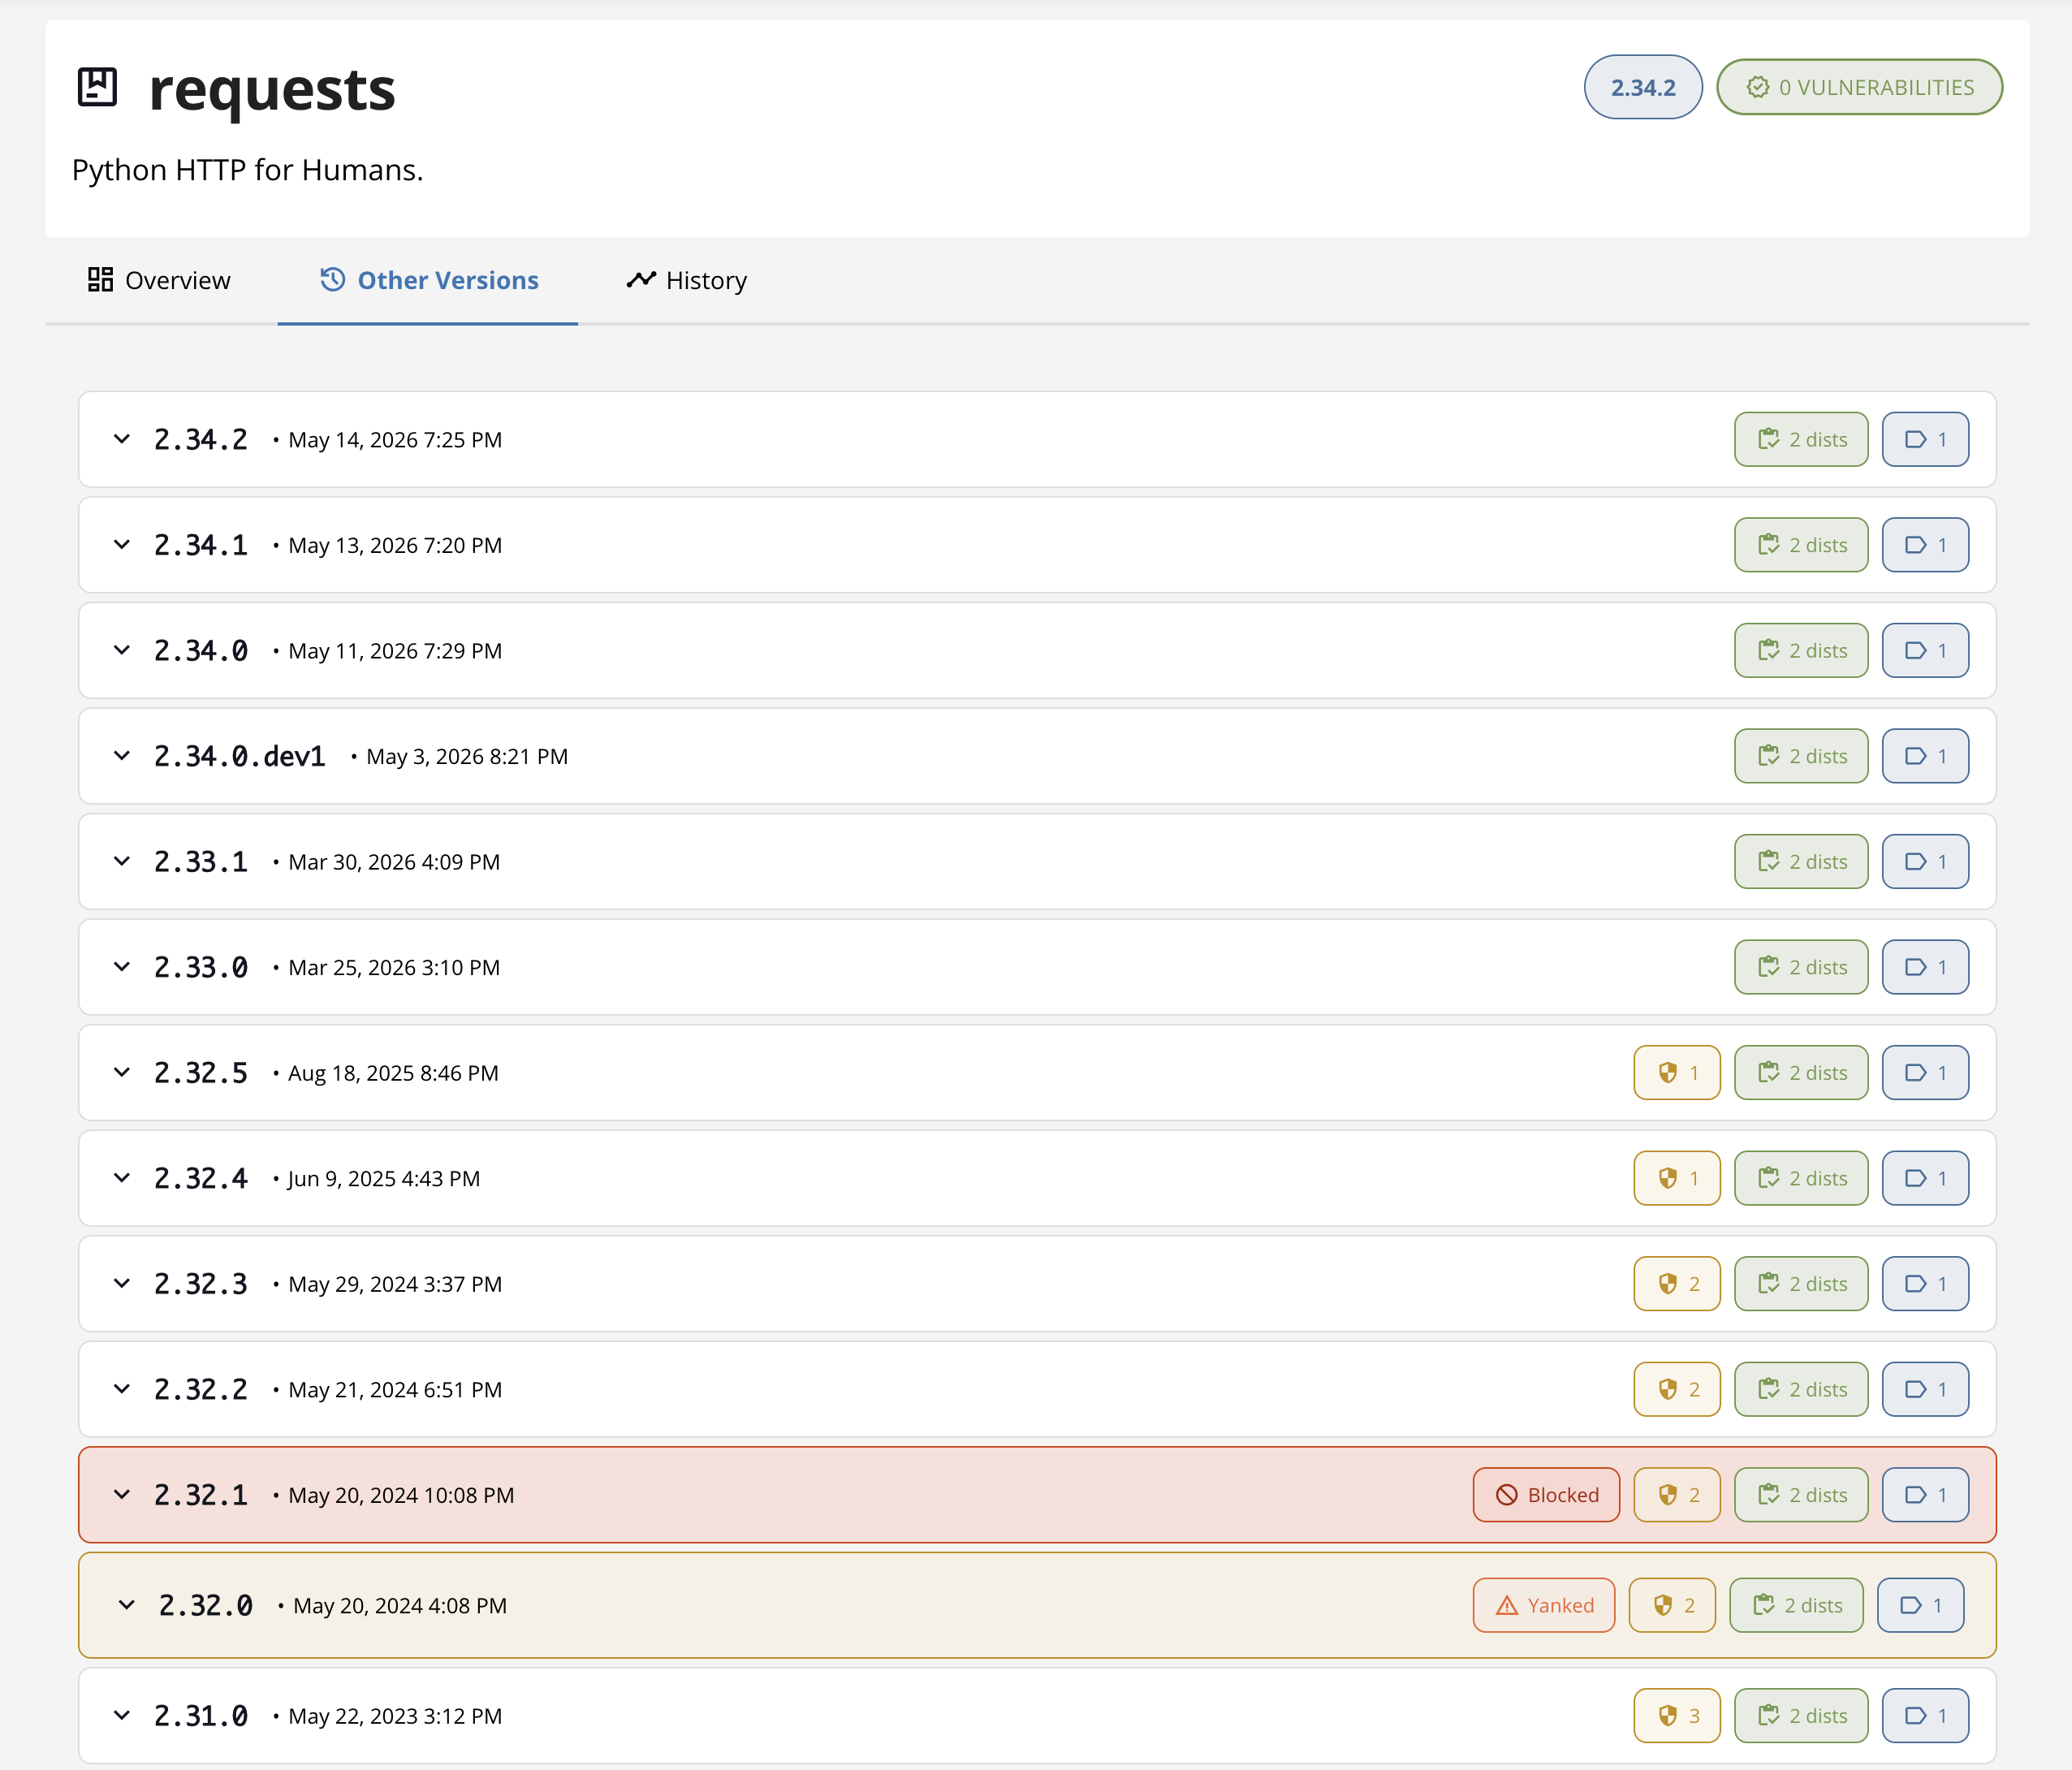Expand version 2.32.4 row chevron
The image size is (2072, 1770).
point(122,1178)
